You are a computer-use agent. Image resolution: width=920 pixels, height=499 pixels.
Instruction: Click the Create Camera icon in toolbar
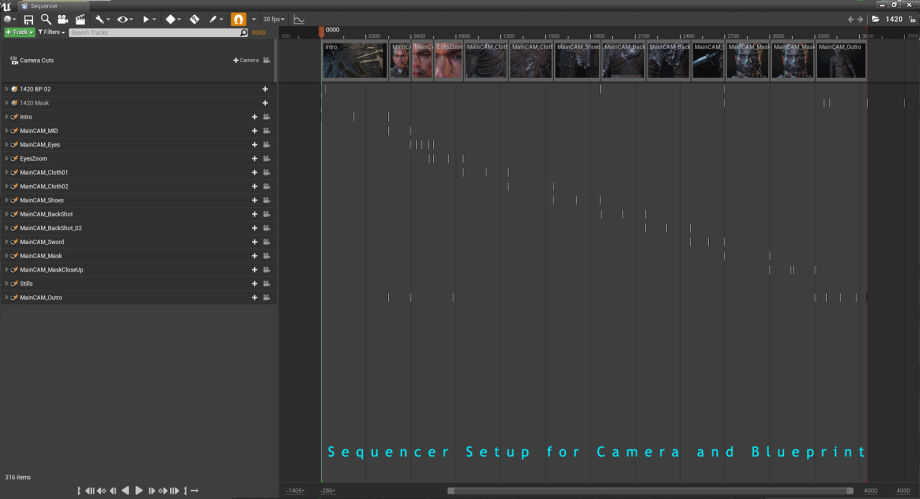click(x=62, y=19)
